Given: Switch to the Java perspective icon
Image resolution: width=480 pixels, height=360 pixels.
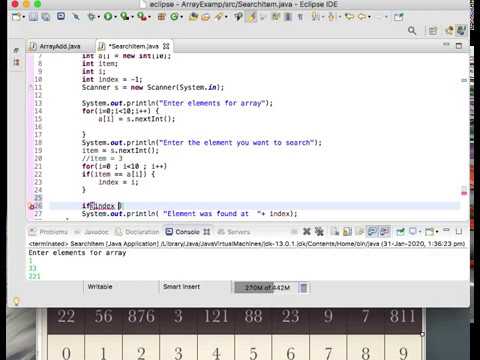Looking at the screenshot, I should (x=461, y=31).
